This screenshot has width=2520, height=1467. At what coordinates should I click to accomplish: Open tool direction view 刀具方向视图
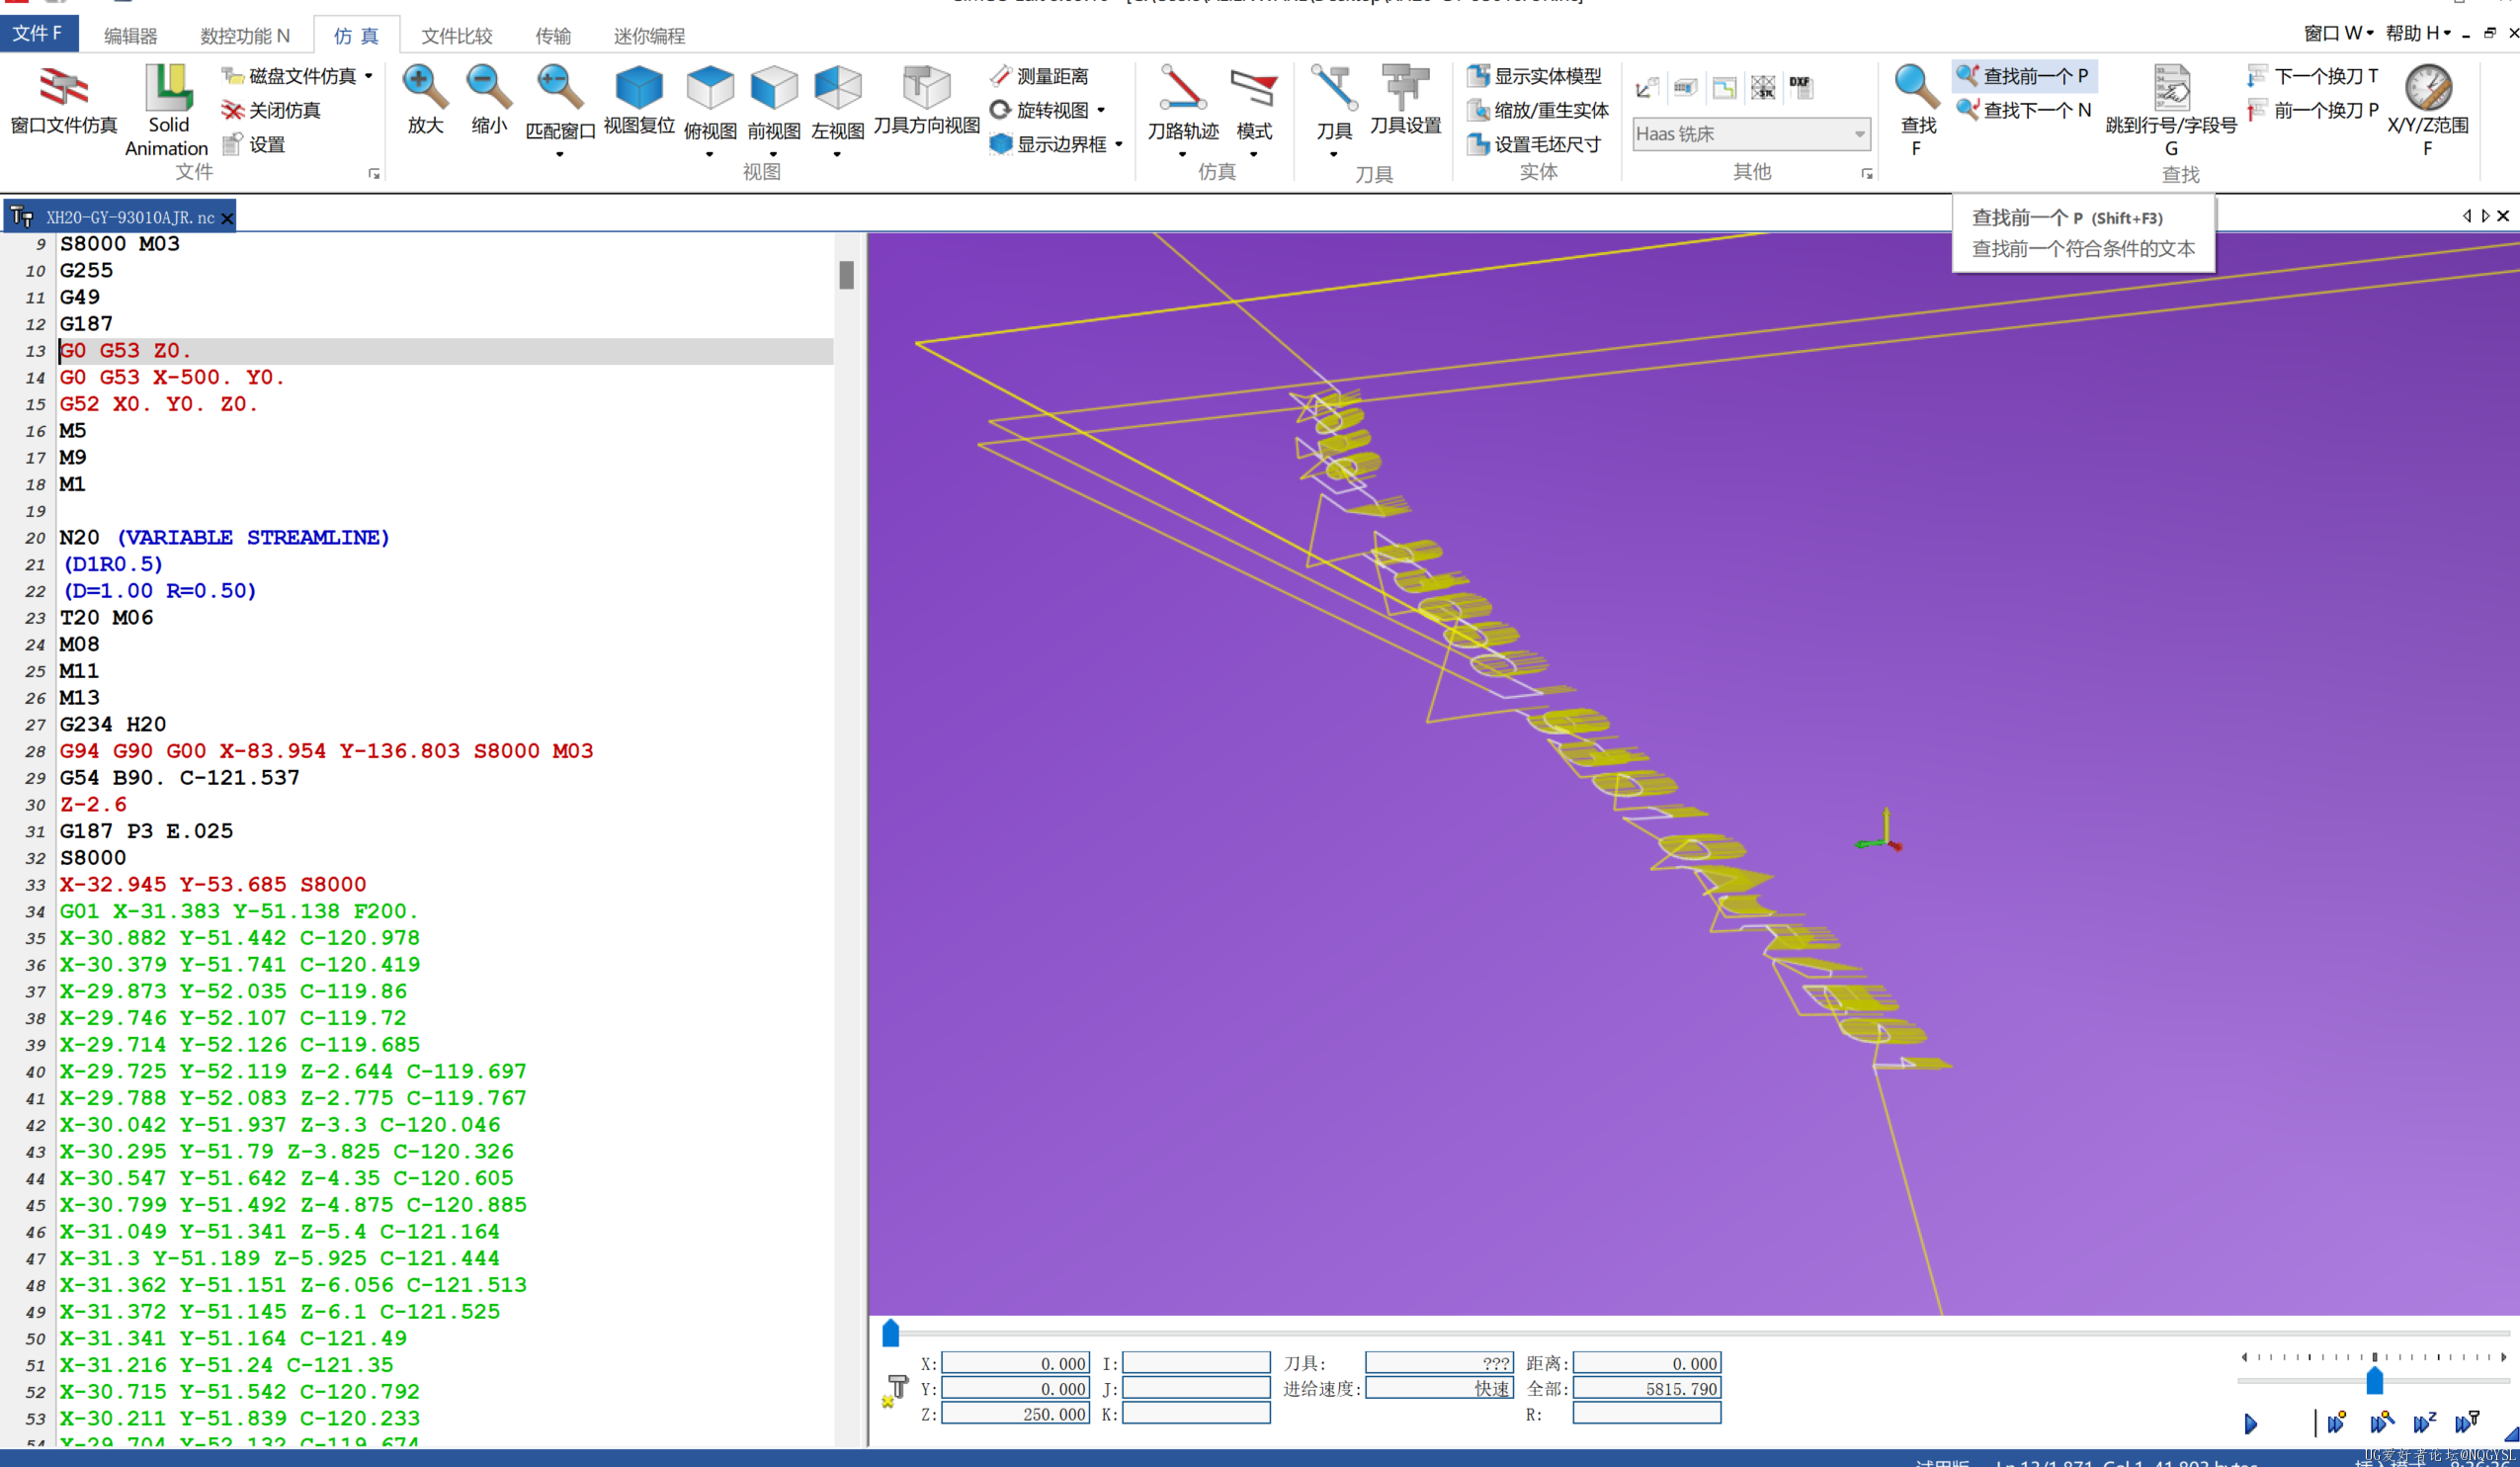click(x=926, y=100)
